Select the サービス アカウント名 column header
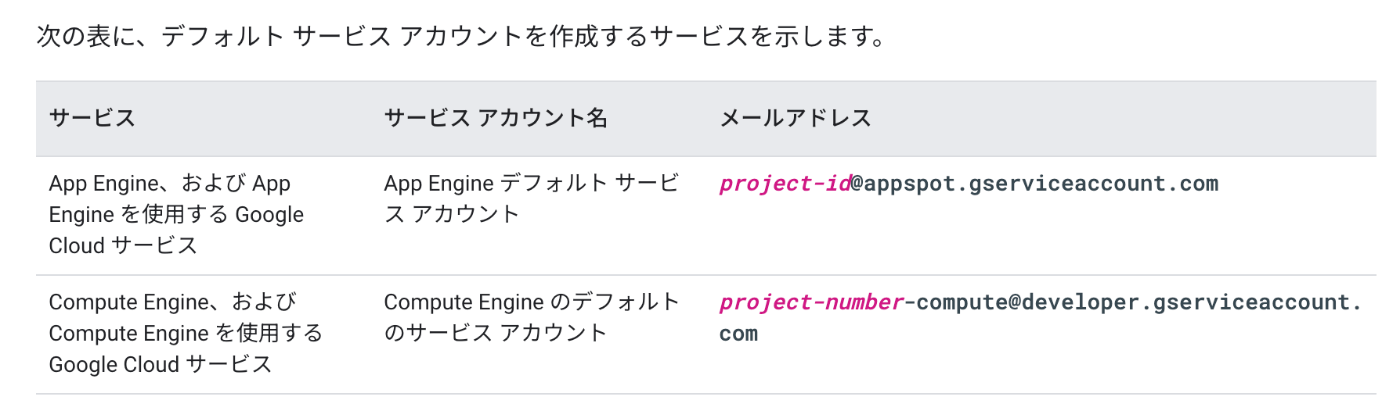The height and width of the screenshot is (411, 1400). (496, 118)
